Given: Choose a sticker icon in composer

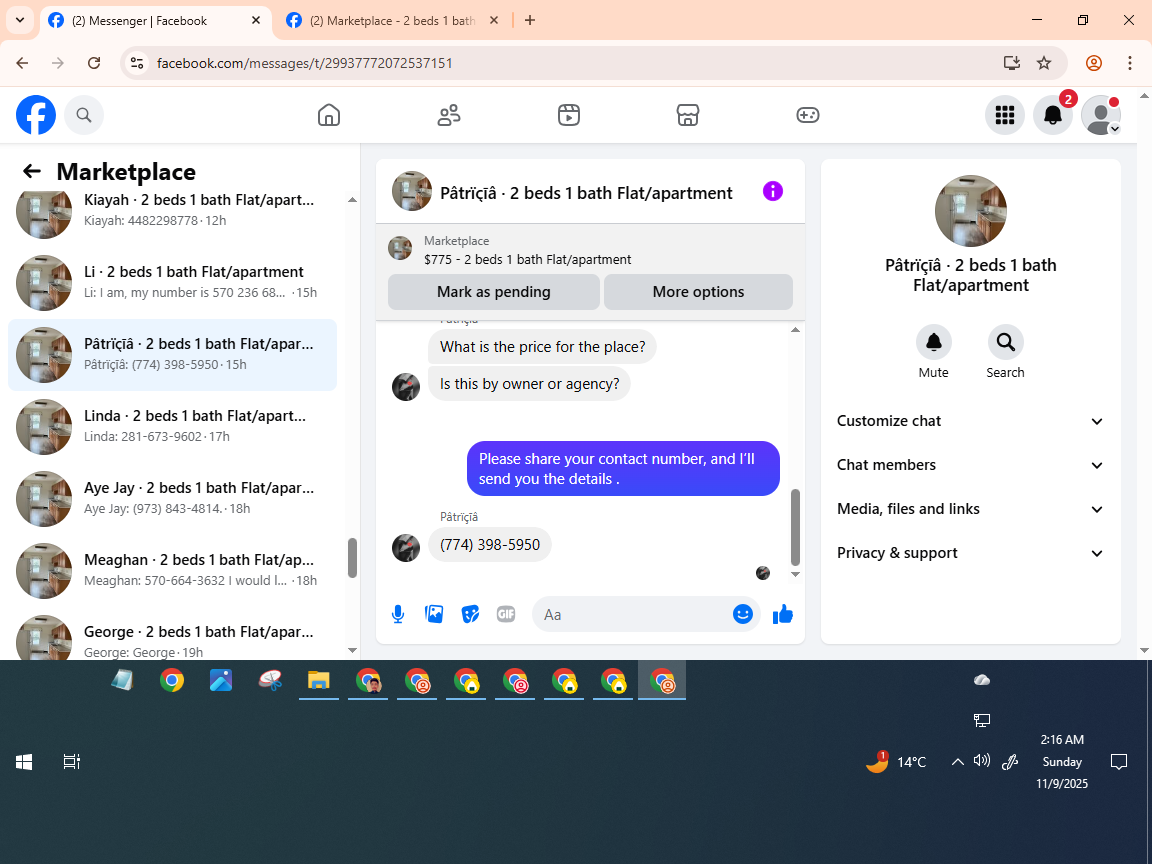Looking at the screenshot, I should [x=470, y=614].
